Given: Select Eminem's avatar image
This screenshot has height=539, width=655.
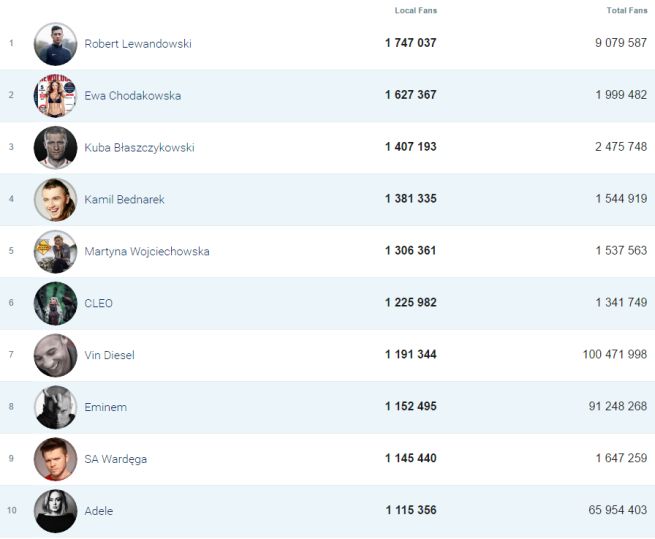Looking at the screenshot, I should click(x=55, y=408).
